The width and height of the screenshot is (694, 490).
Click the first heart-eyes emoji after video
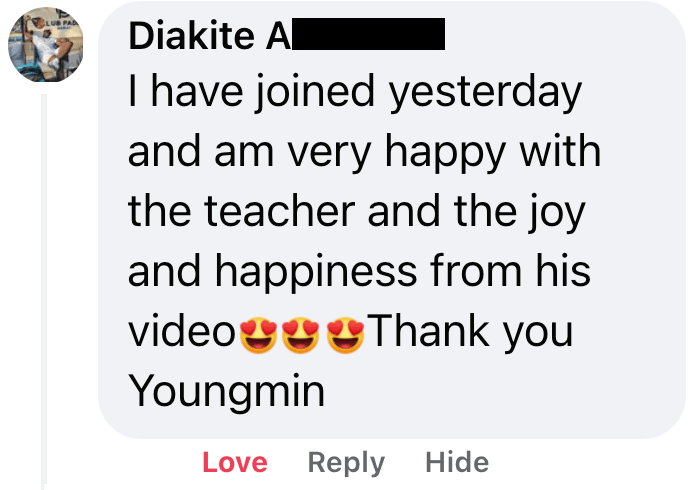tap(258, 335)
